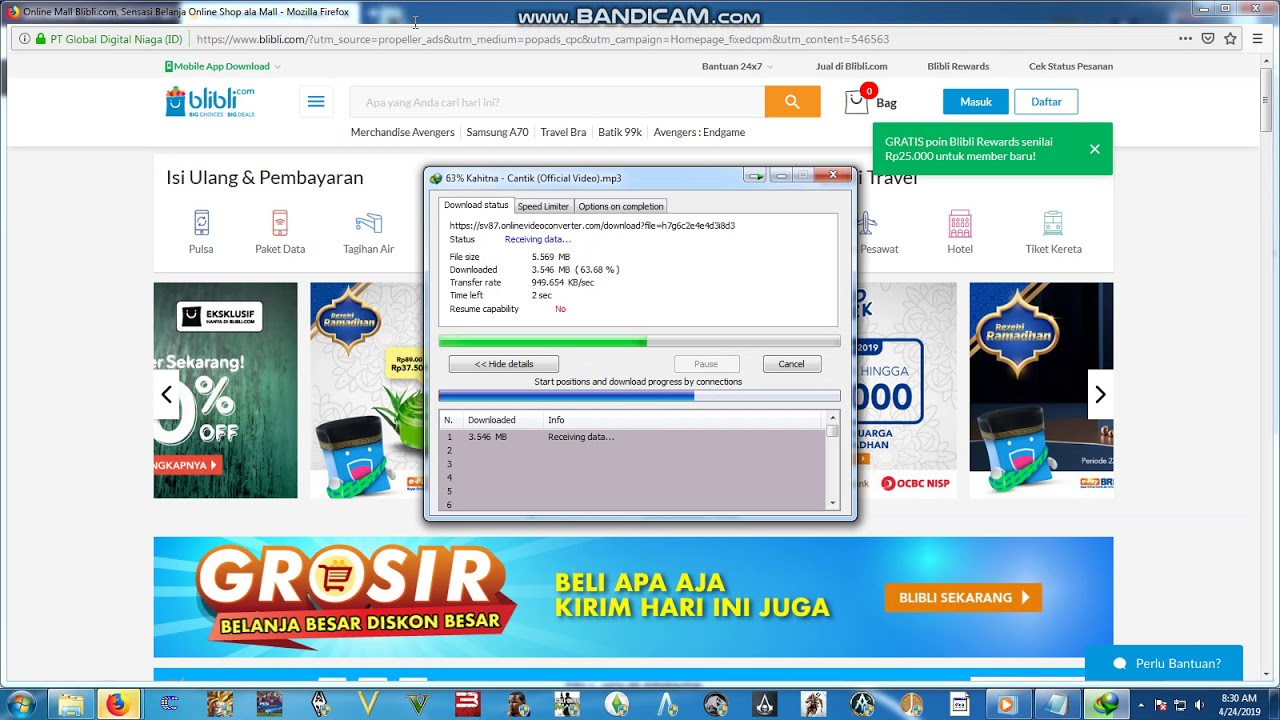Expand the Mobile App Download dropdown
Viewport: 1280px width, 720px height.
click(x=223, y=66)
